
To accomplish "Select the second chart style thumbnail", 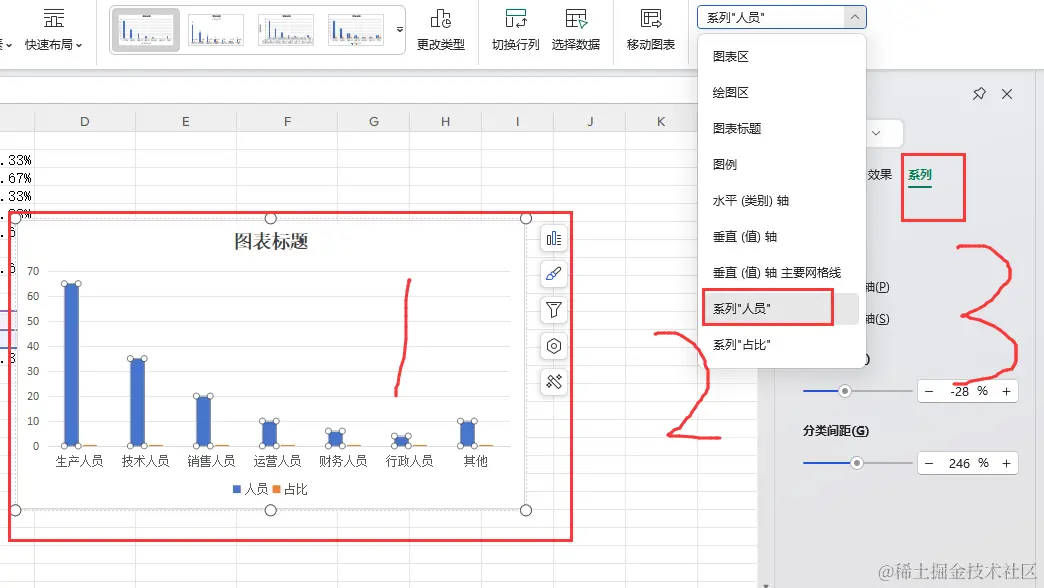I will (x=216, y=30).
